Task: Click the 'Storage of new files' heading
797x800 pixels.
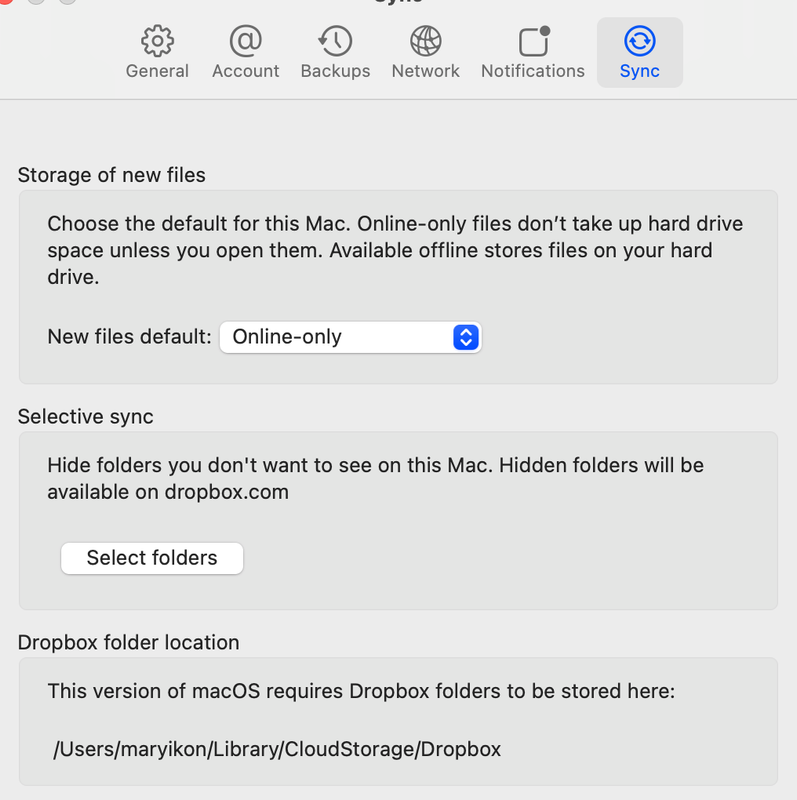Action: (x=112, y=175)
